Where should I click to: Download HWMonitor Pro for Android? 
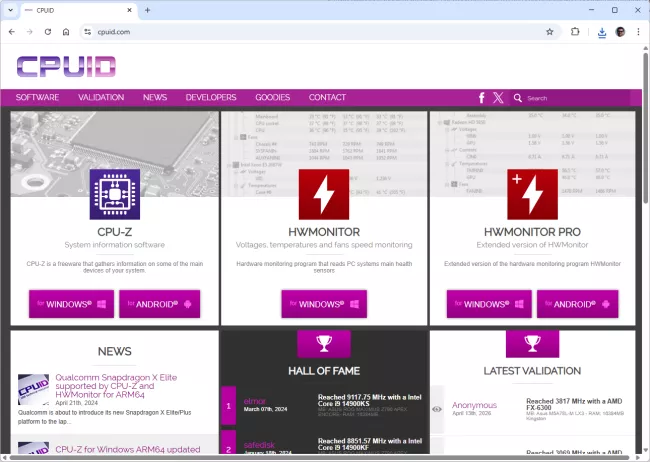pos(577,304)
